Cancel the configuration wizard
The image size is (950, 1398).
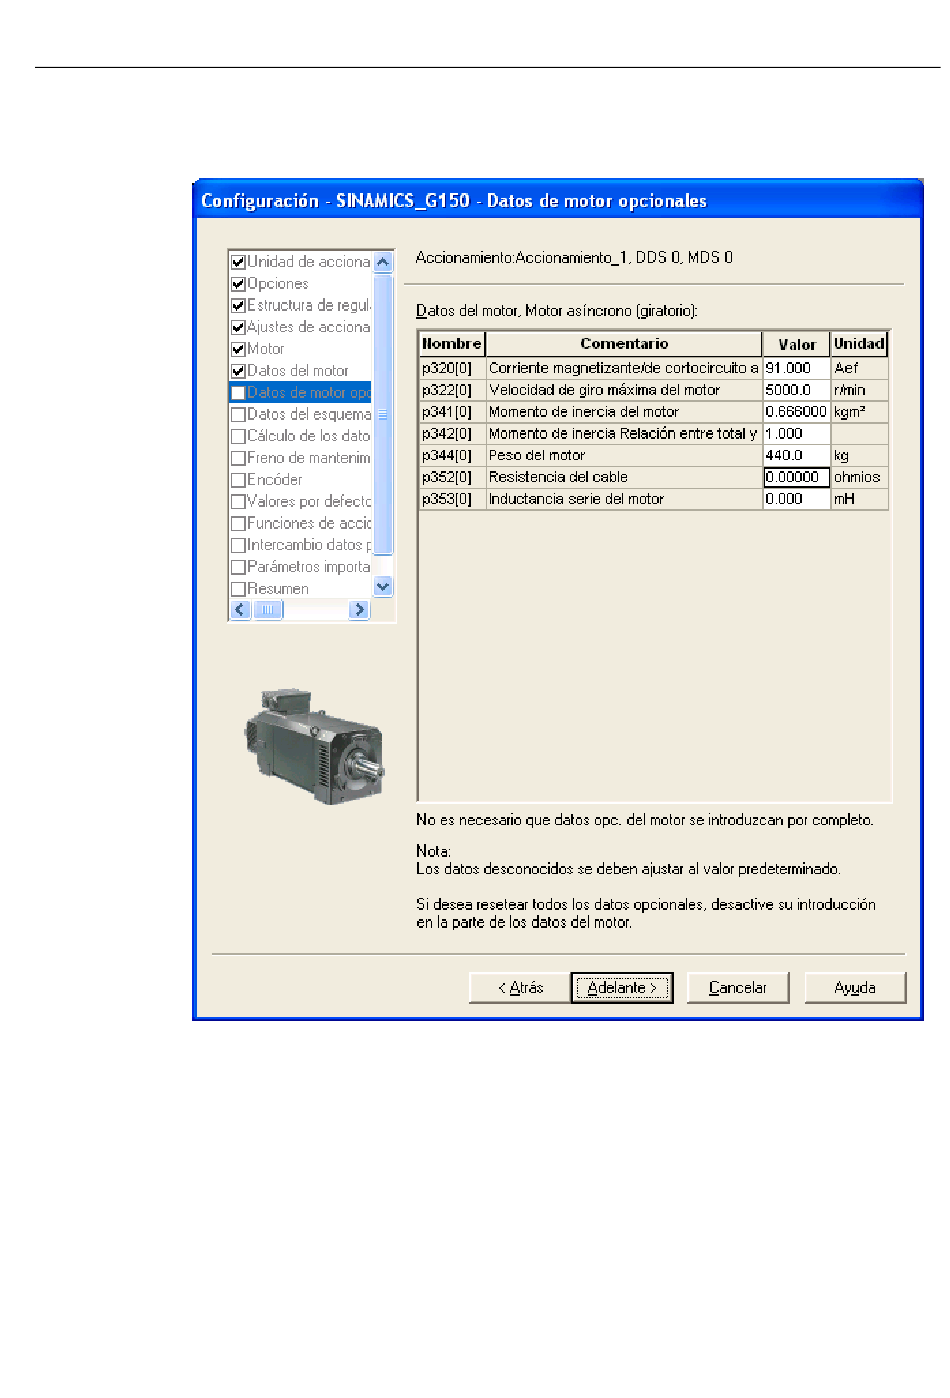point(738,988)
